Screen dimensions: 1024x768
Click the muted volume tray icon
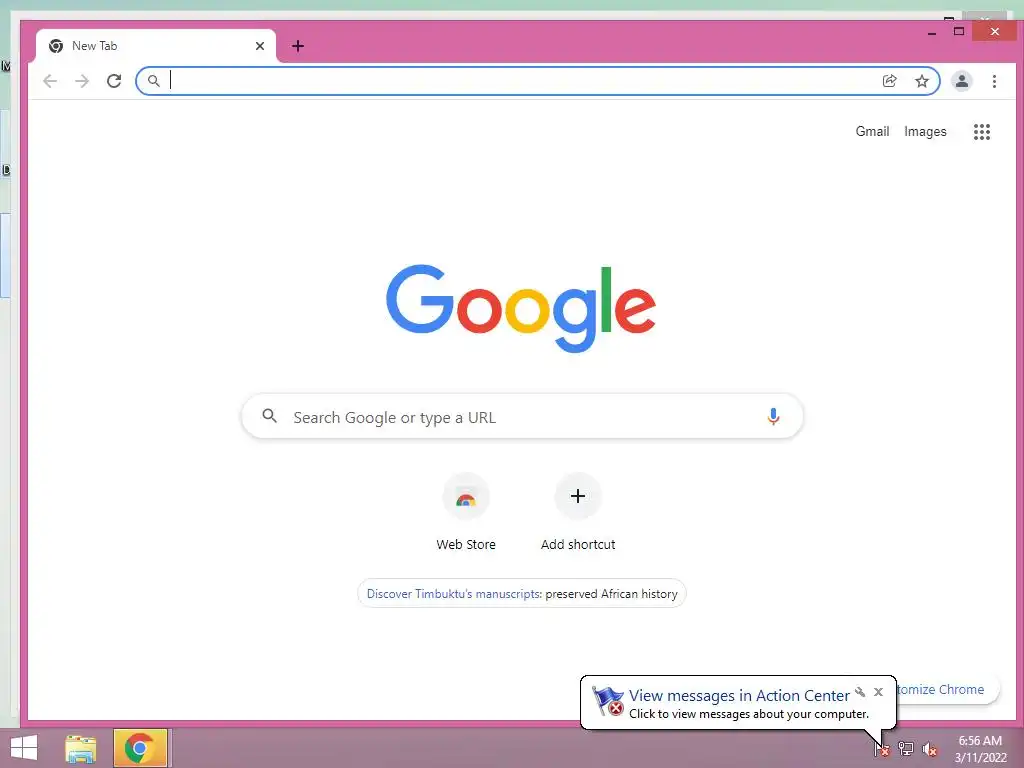pyautogui.click(x=929, y=749)
